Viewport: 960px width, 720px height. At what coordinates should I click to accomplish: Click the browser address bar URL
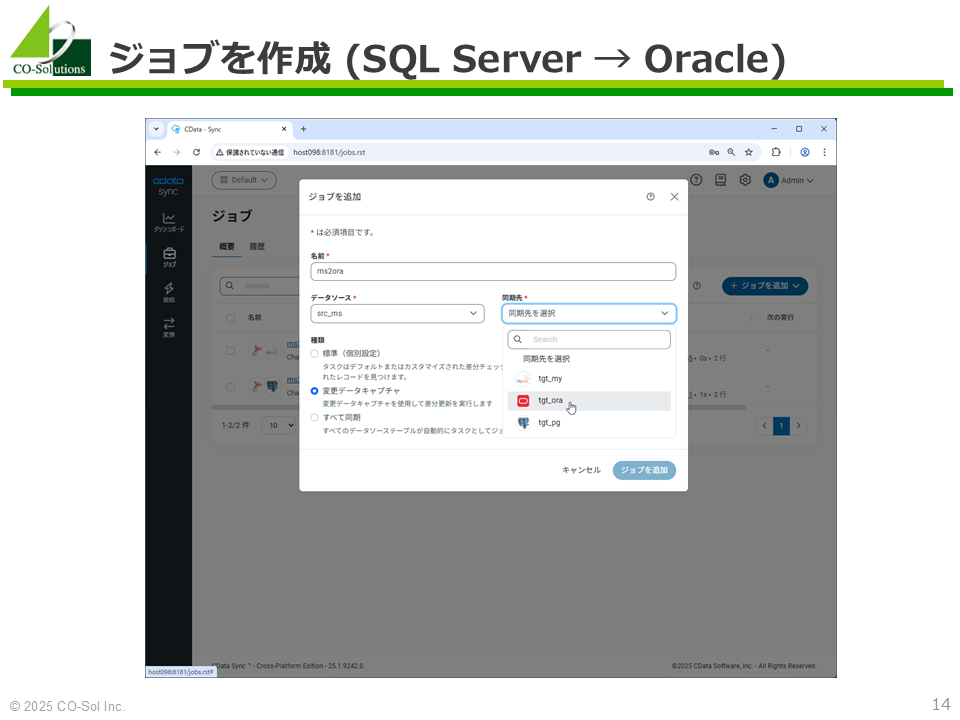(329, 152)
